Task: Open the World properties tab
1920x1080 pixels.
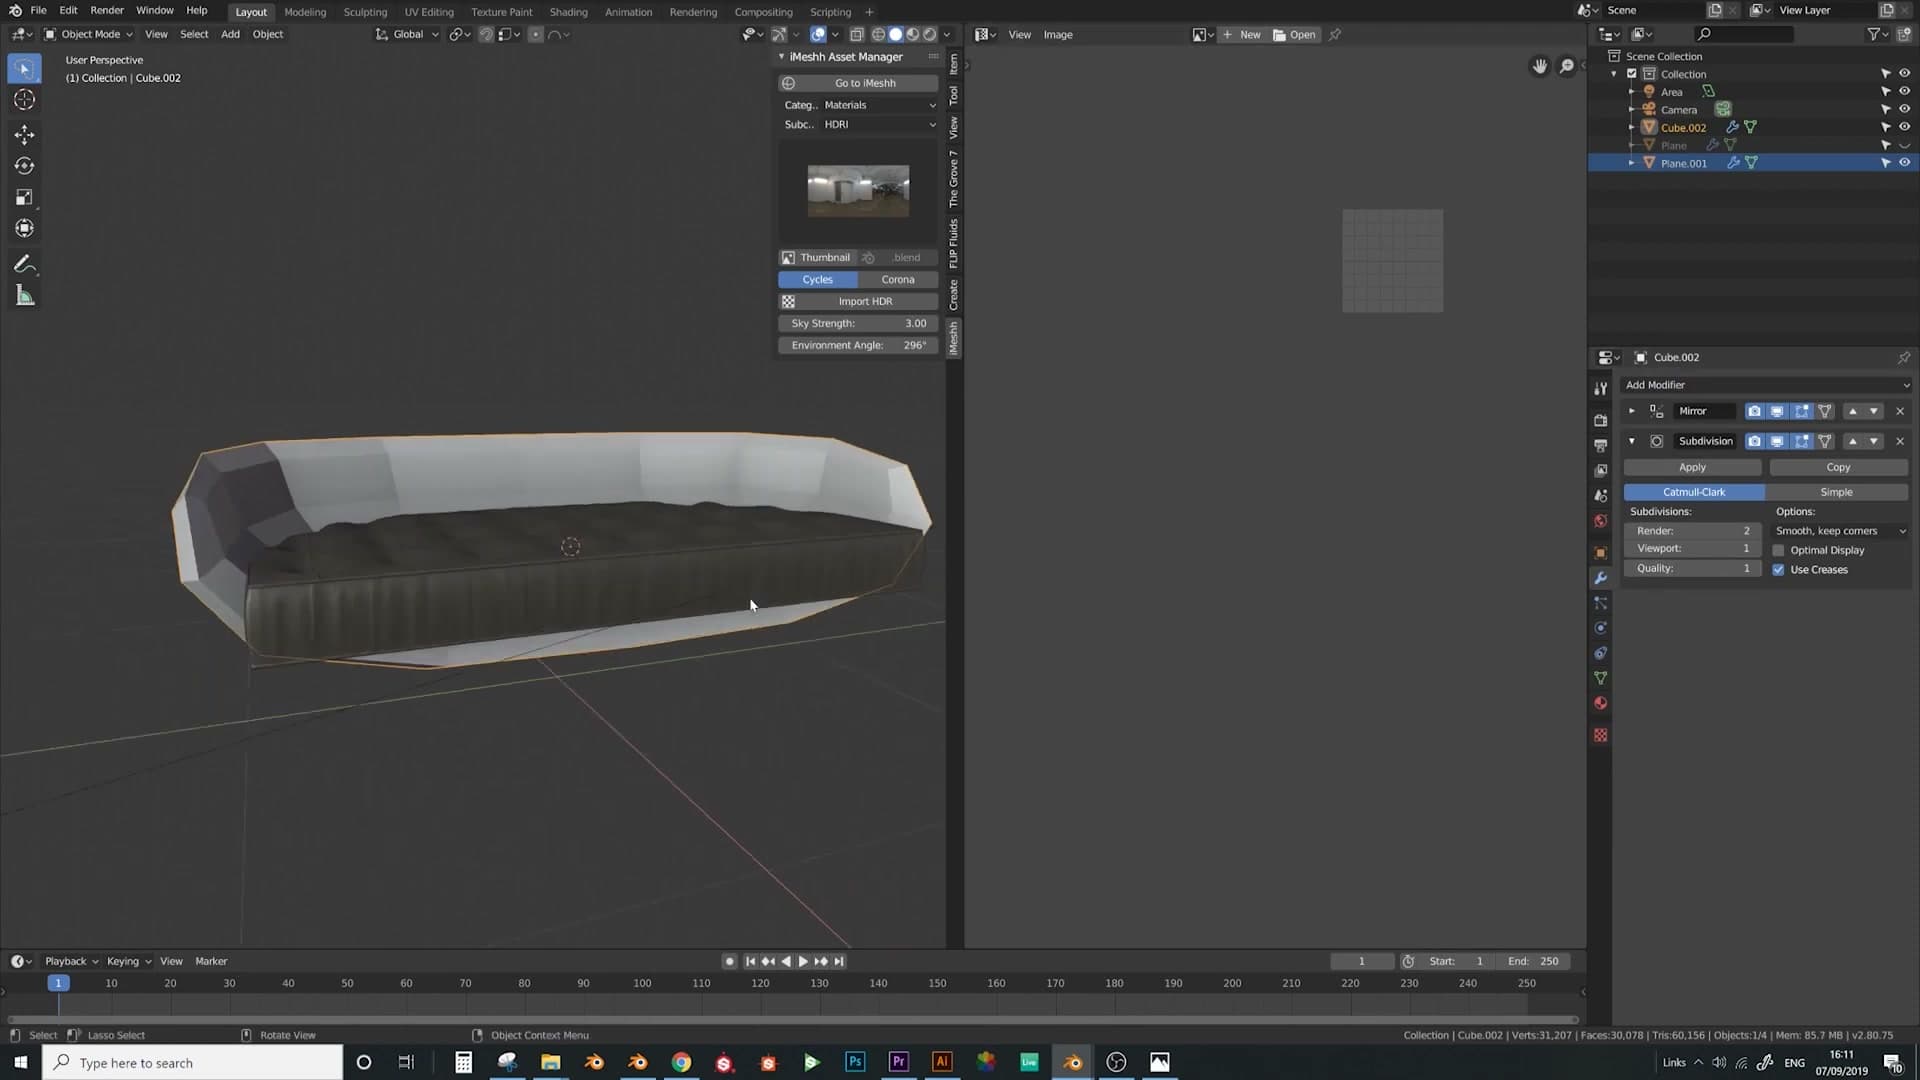Action: point(1600,521)
